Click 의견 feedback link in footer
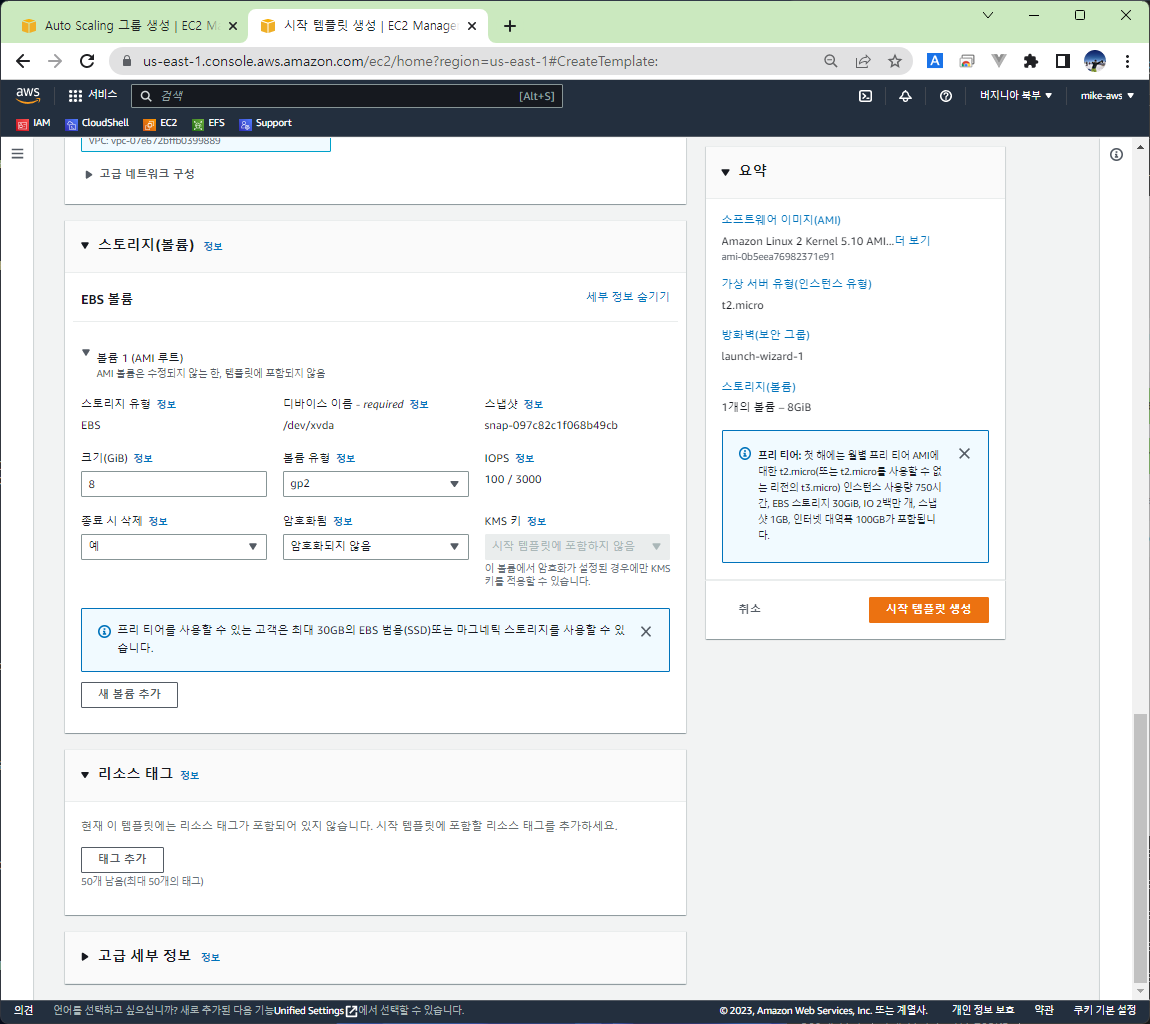This screenshot has width=1150, height=1024. (23, 1010)
